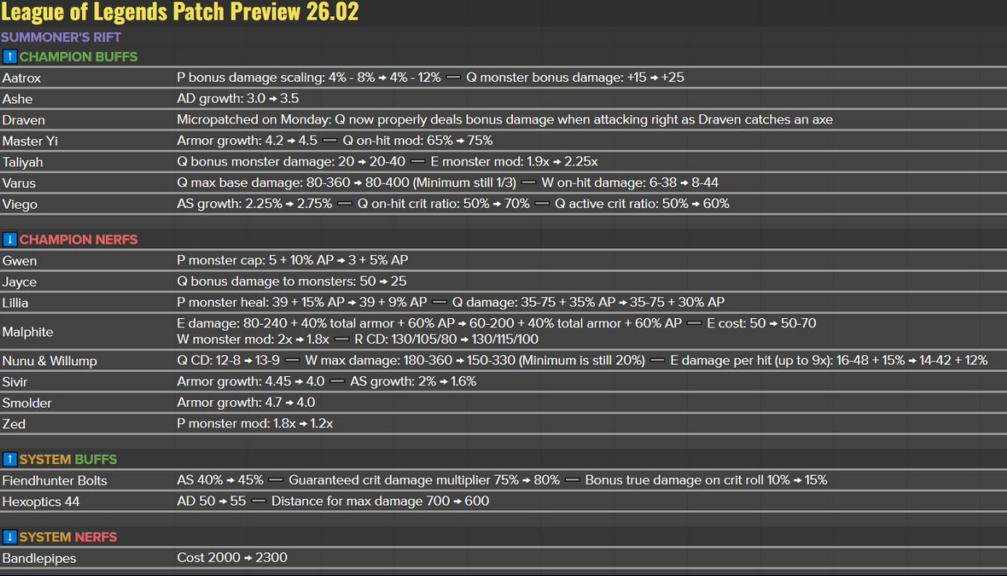
Task: Click the up-arrow icon beside Champion Buffs
Action: tap(10, 57)
